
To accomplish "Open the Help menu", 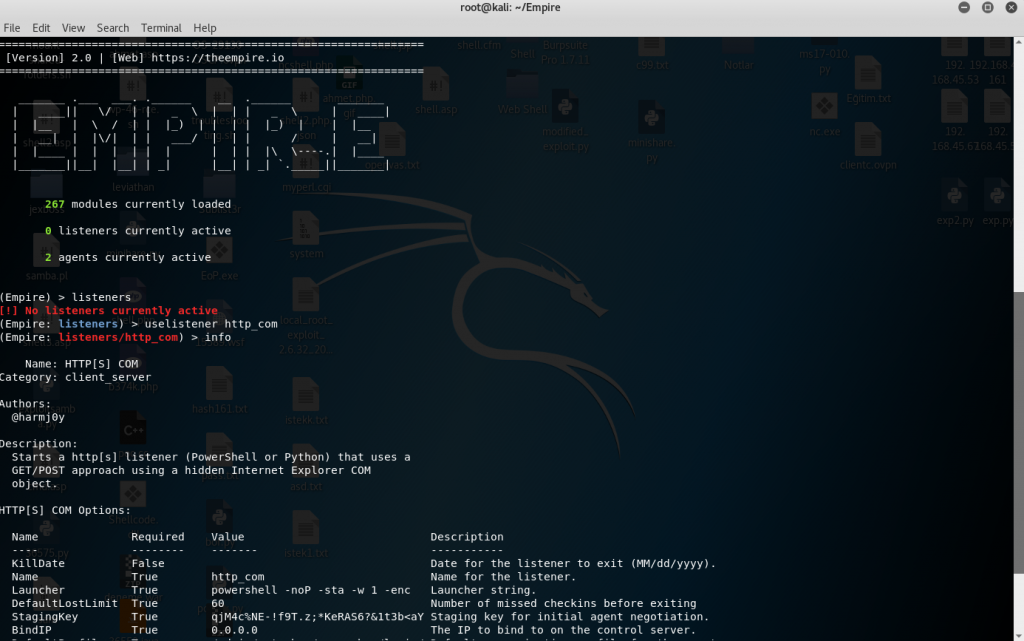I will pyautogui.click(x=204, y=28).
